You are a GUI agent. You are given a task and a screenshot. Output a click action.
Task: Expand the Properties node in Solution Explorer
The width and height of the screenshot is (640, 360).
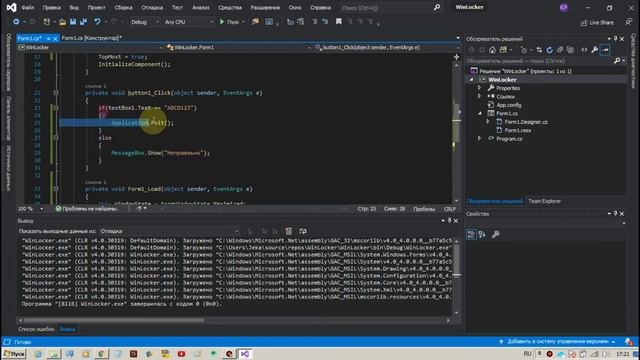480,88
